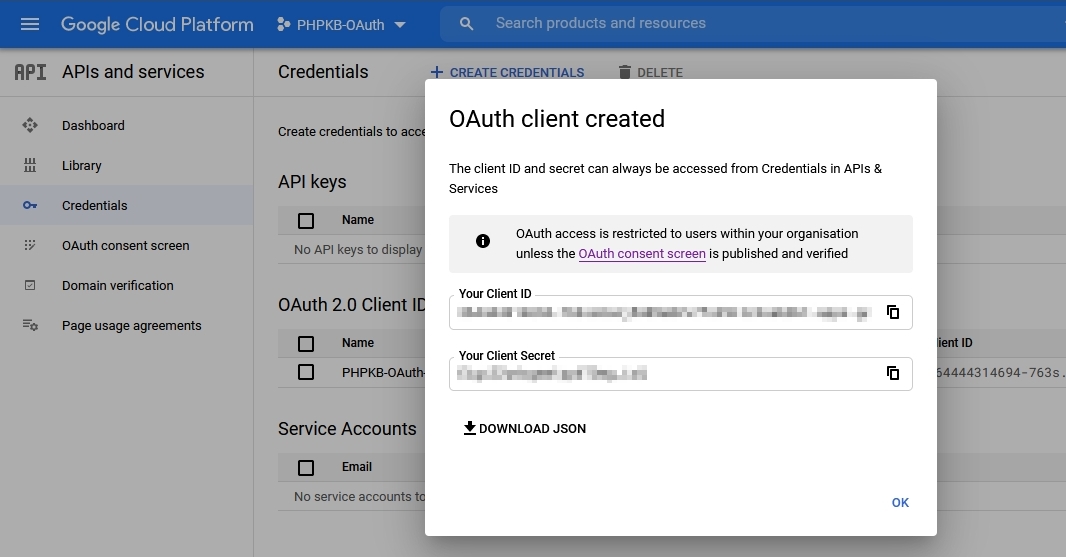This screenshot has width=1066, height=557.
Task: Follow the OAuth consent screen link in dialog
Action: 642,254
